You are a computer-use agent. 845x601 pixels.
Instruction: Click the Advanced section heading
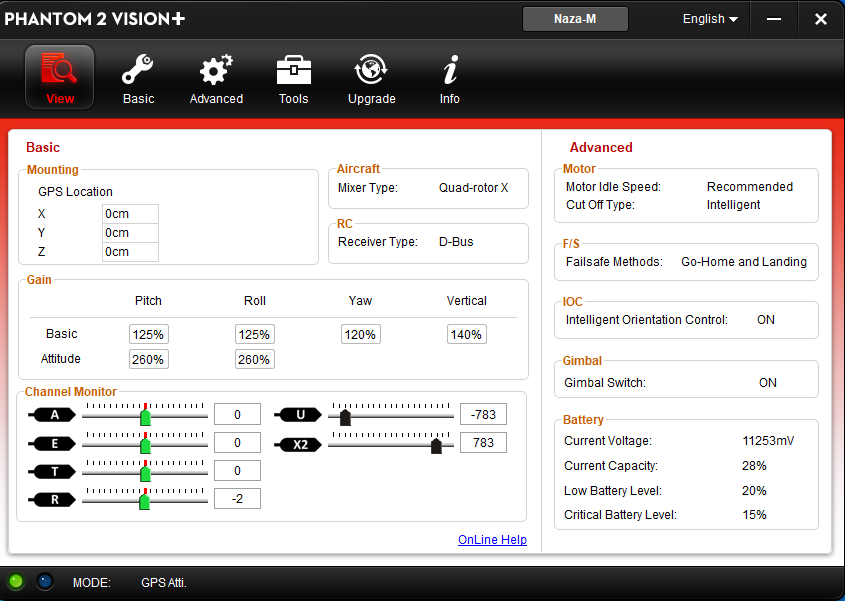click(601, 147)
